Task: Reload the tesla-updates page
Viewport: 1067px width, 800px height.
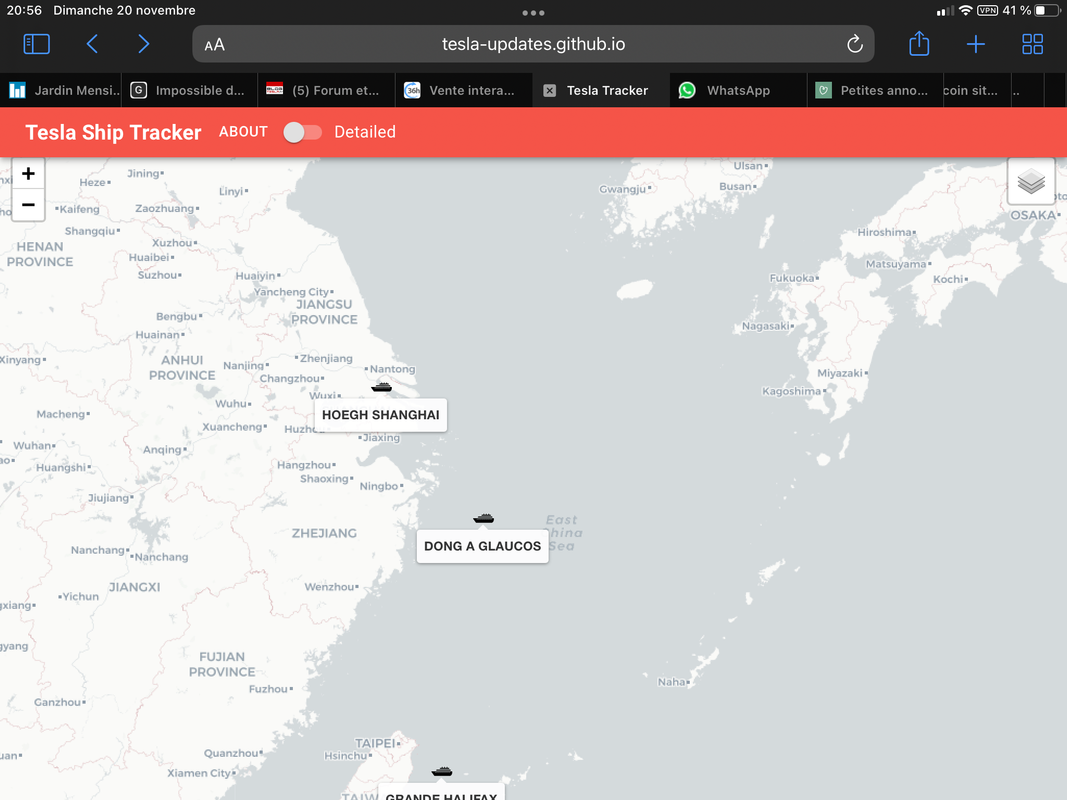Action: coord(855,44)
